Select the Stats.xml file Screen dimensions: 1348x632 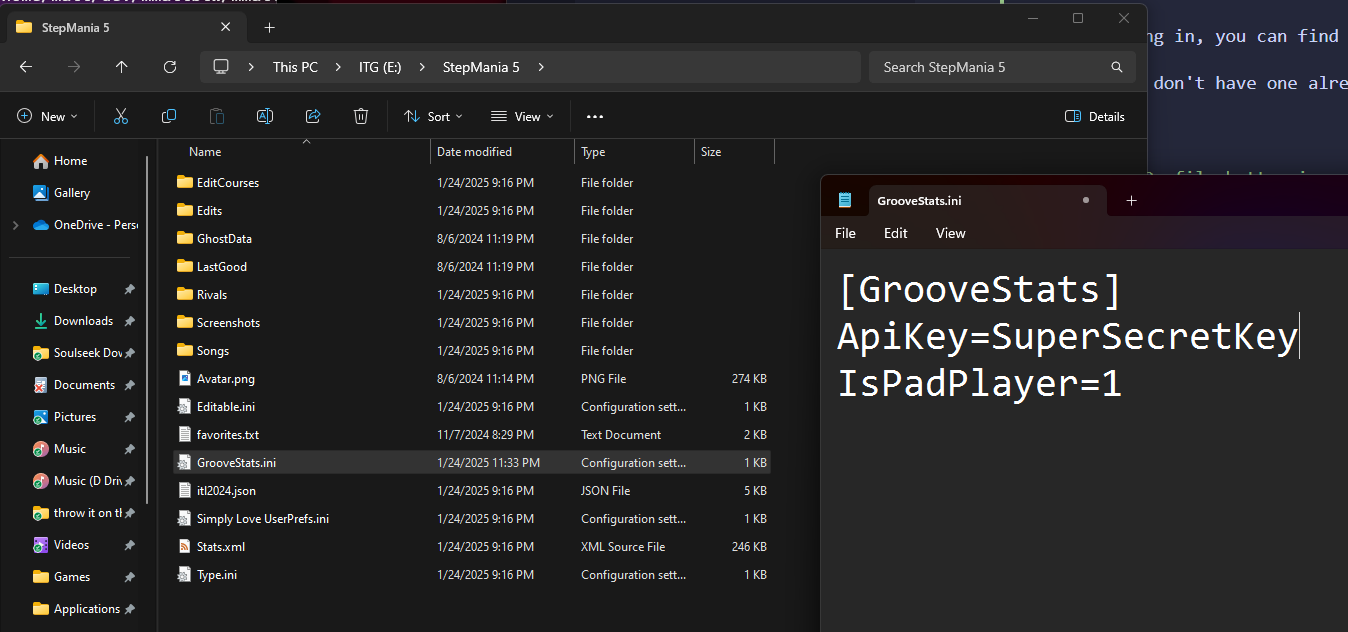tap(221, 547)
